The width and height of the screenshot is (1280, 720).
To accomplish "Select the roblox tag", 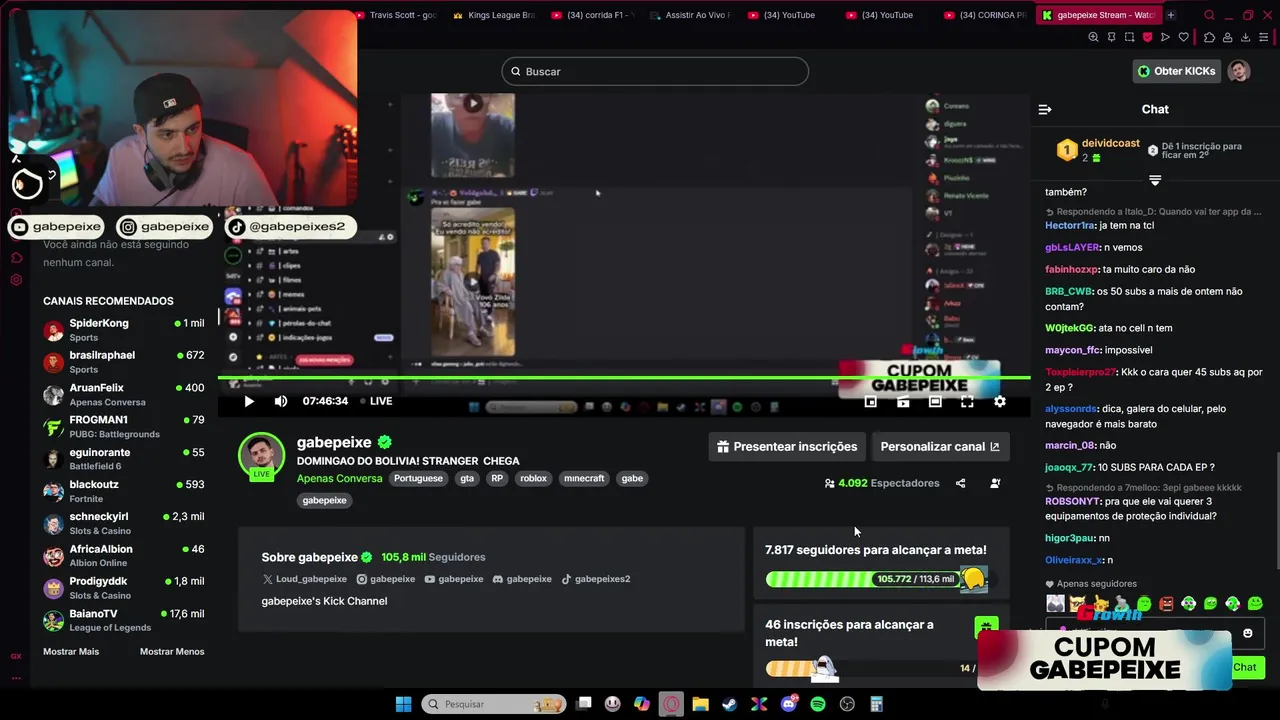I will click(x=534, y=478).
